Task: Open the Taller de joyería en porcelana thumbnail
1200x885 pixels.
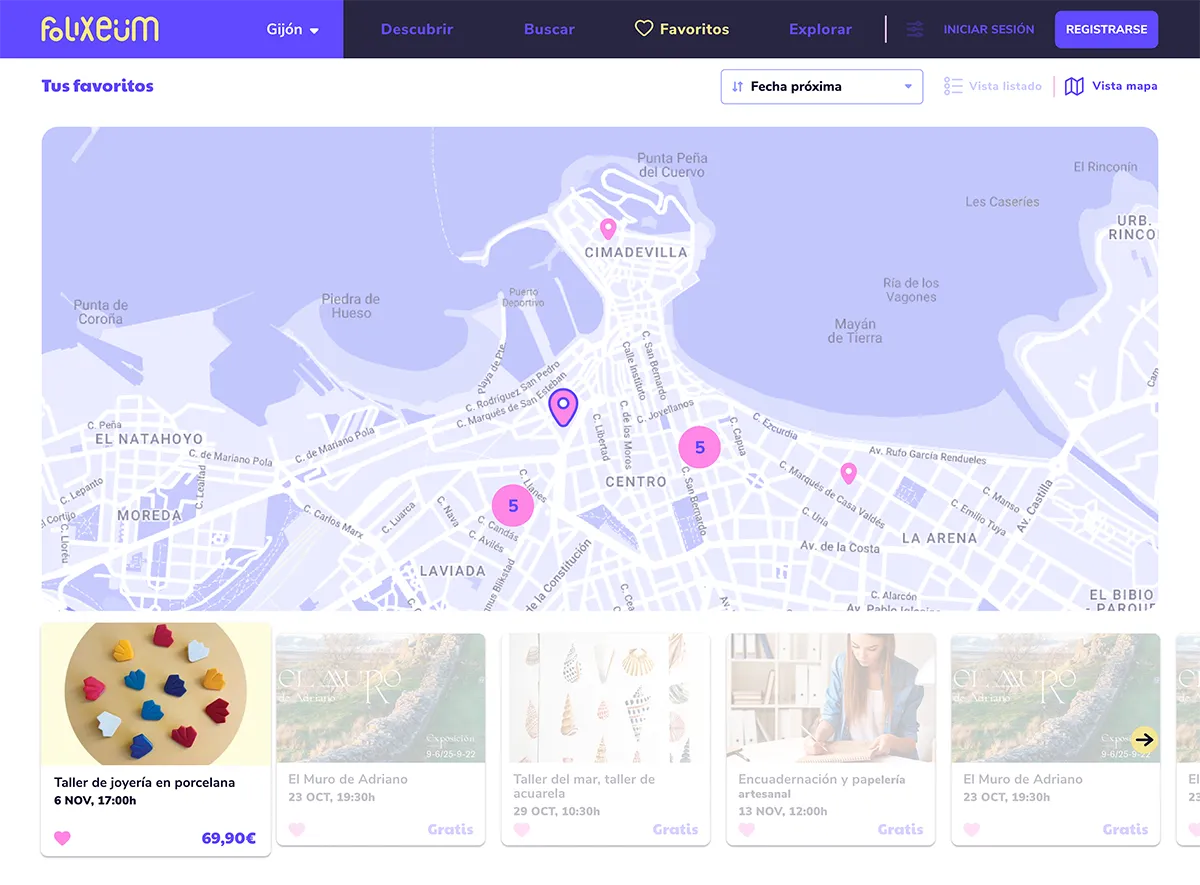Action: pyautogui.click(x=156, y=694)
